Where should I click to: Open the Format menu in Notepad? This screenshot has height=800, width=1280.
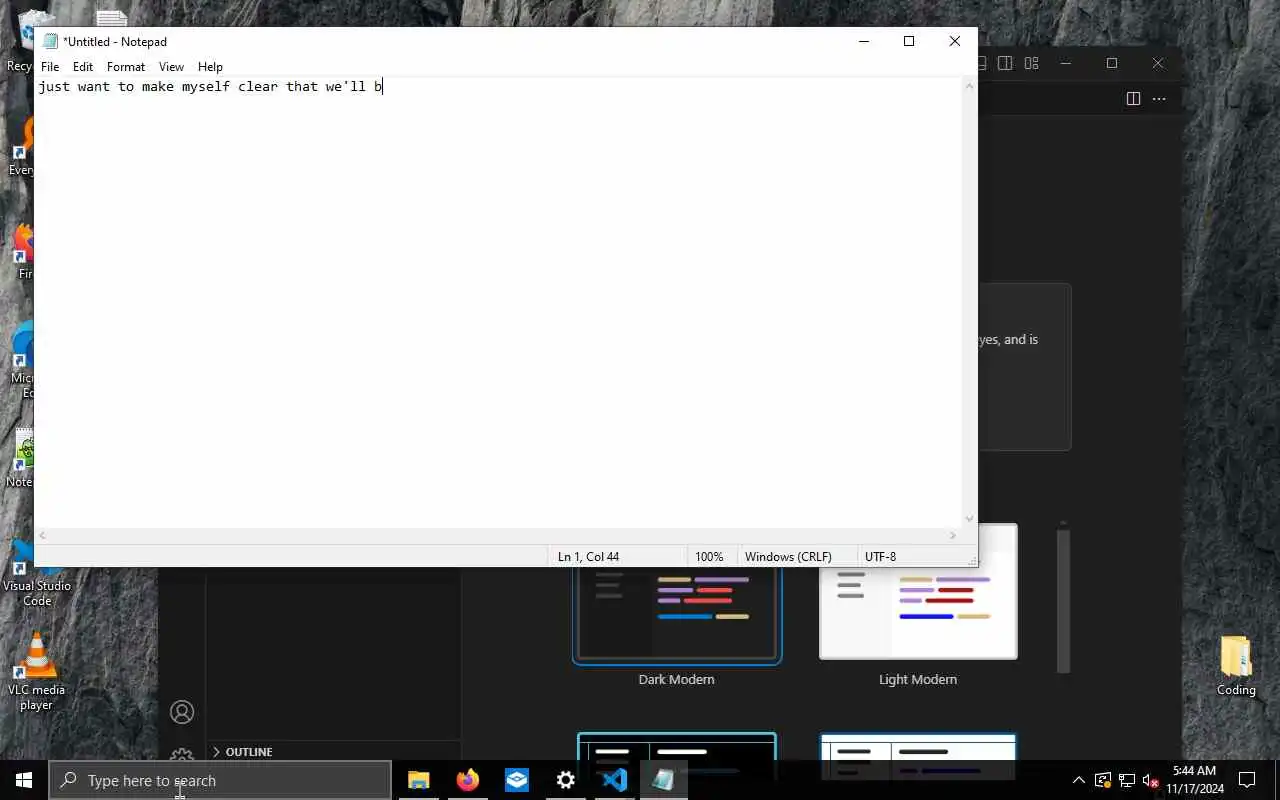pos(126,67)
